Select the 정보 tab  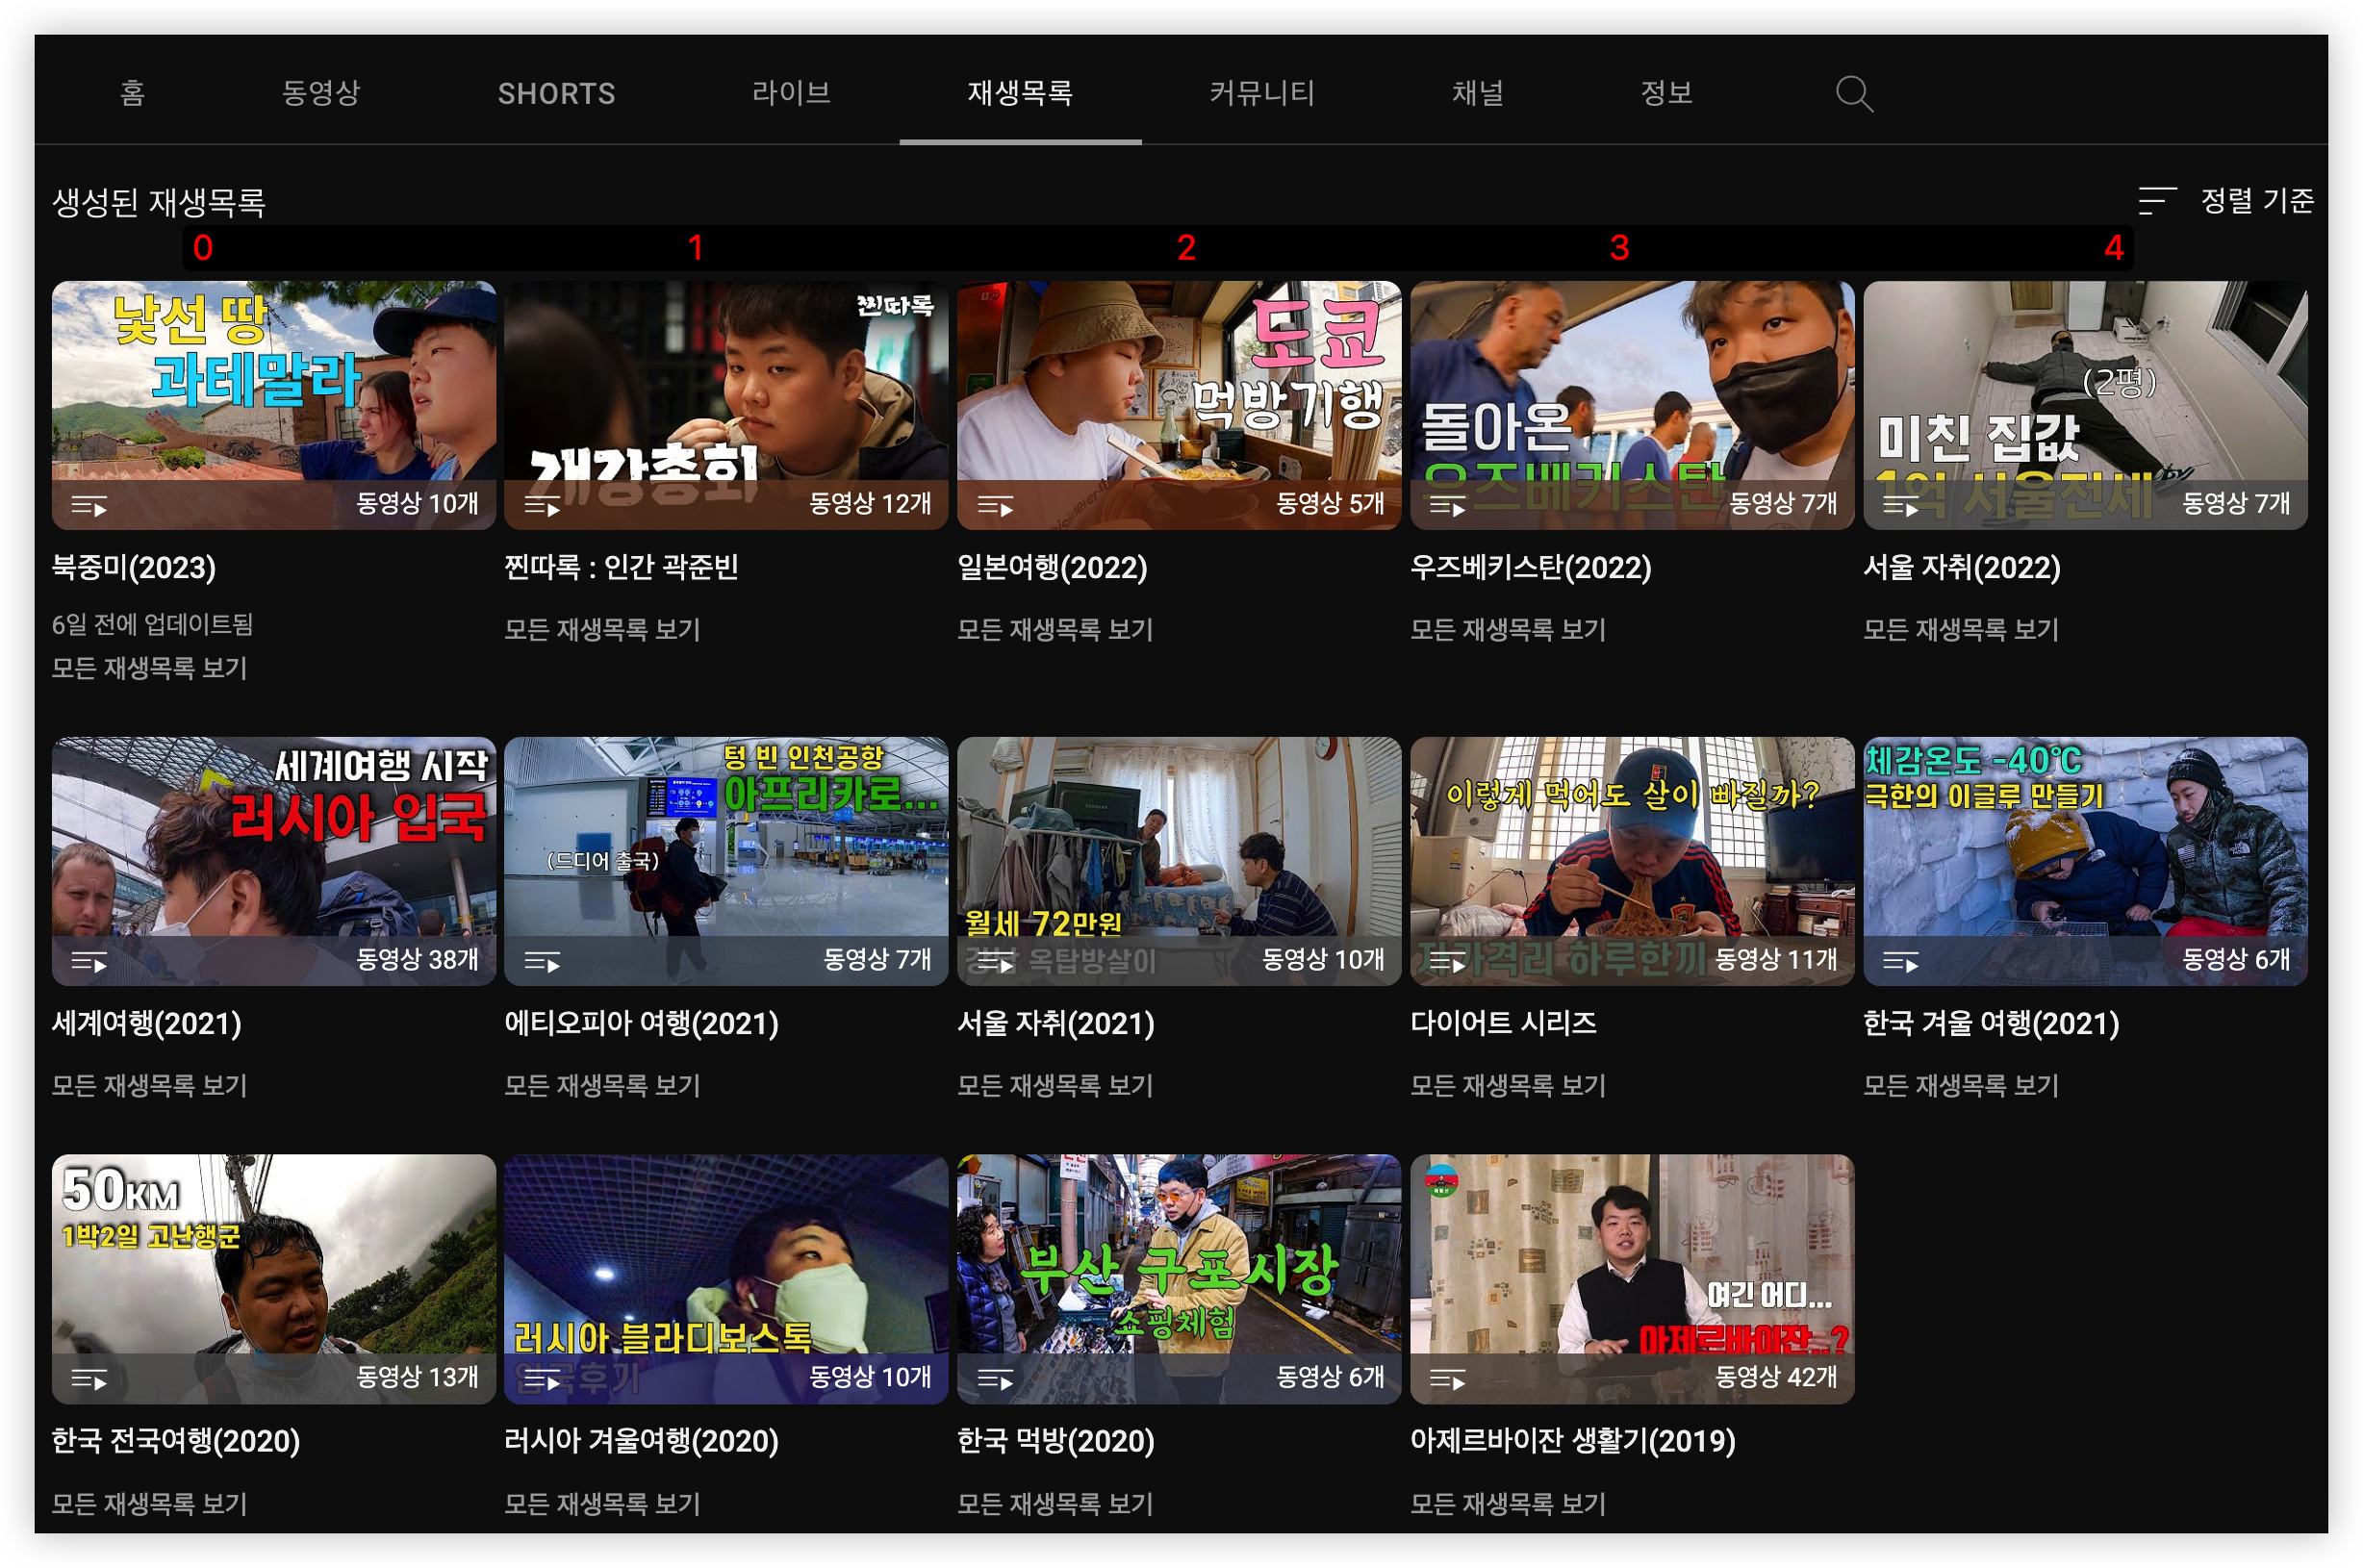pos(1666,93)
